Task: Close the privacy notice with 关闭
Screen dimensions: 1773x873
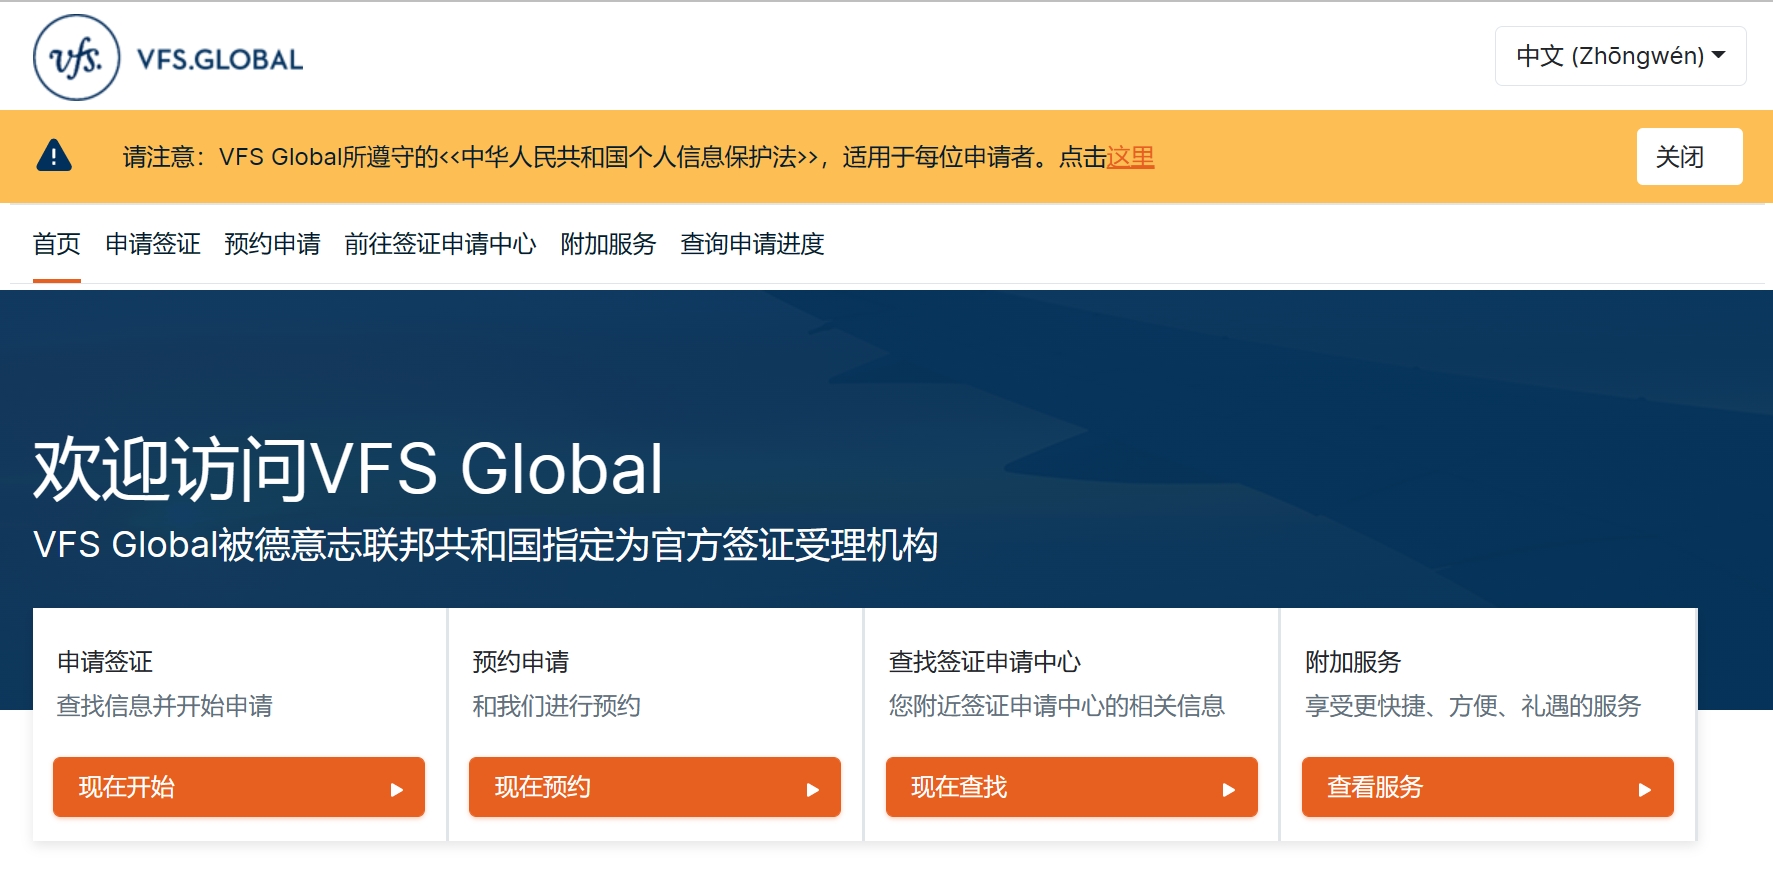Action: [x=1688, y=157]
